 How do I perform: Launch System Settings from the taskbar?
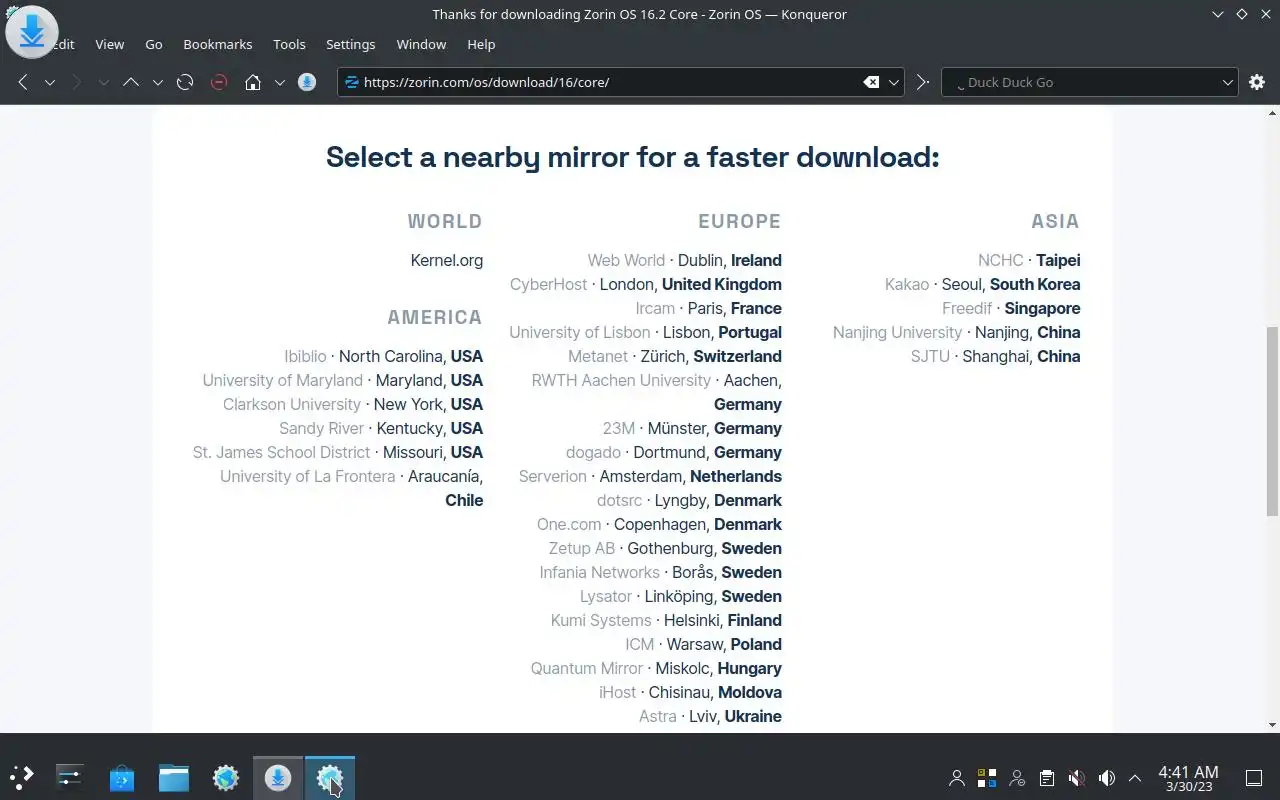point(70,777)
